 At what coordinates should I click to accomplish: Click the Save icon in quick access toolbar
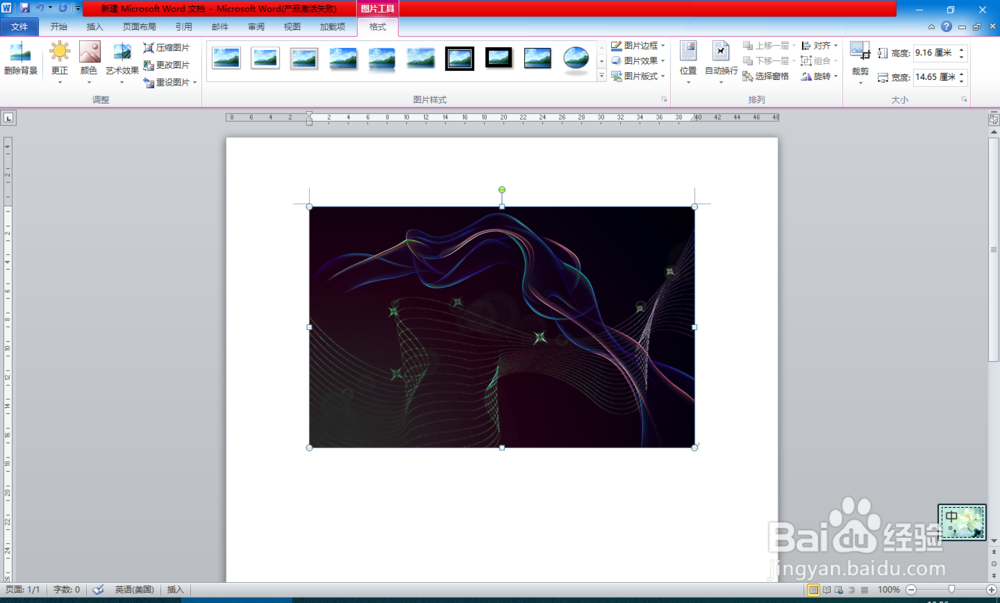click(x=25, y=8)
